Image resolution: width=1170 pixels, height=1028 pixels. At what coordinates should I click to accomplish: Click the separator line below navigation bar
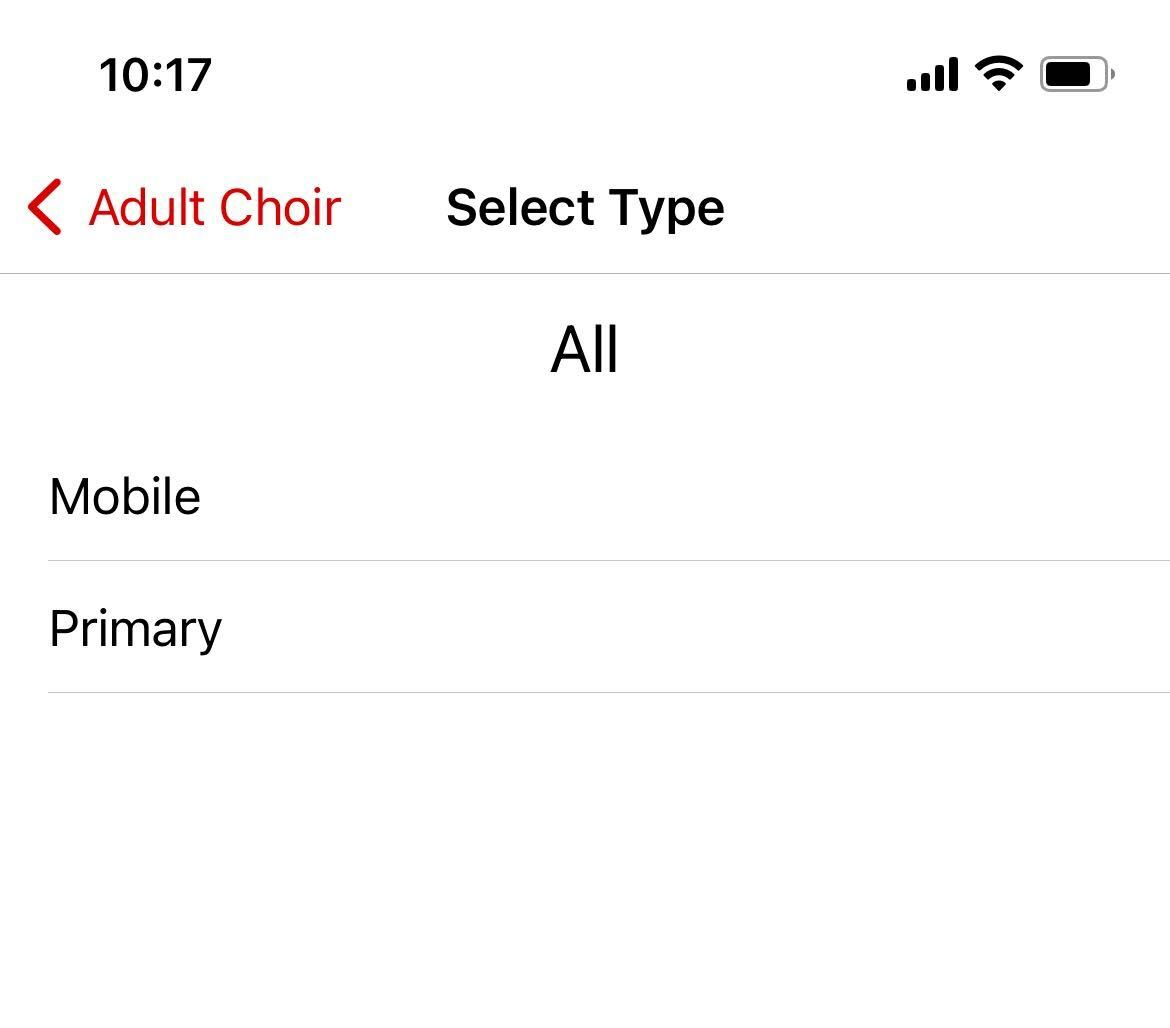[x=585, y=273]
